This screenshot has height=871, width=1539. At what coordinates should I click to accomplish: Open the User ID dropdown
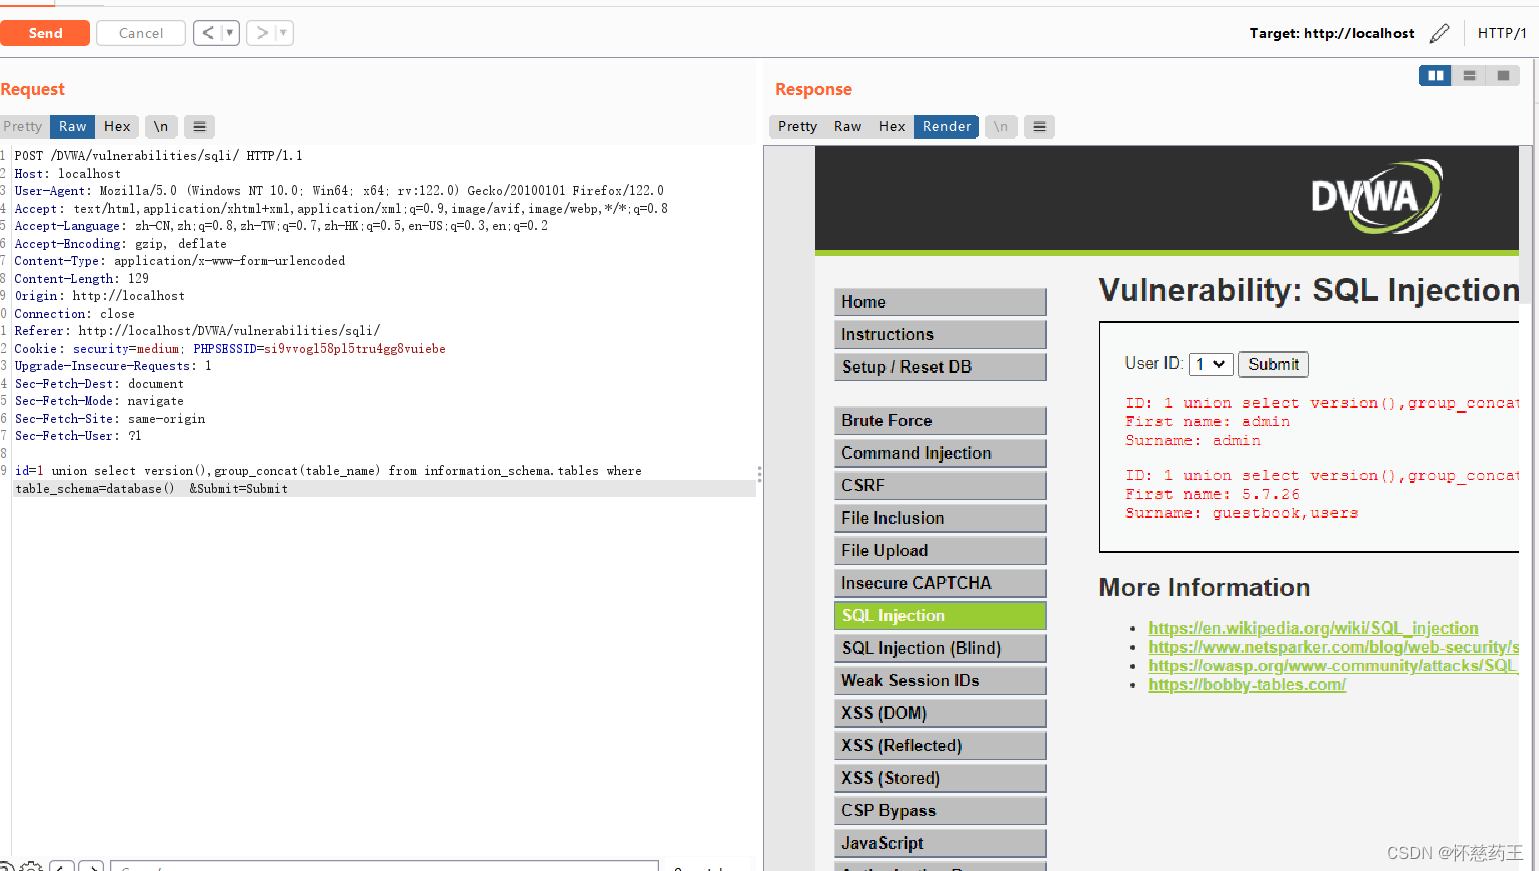coord(1211,364)
